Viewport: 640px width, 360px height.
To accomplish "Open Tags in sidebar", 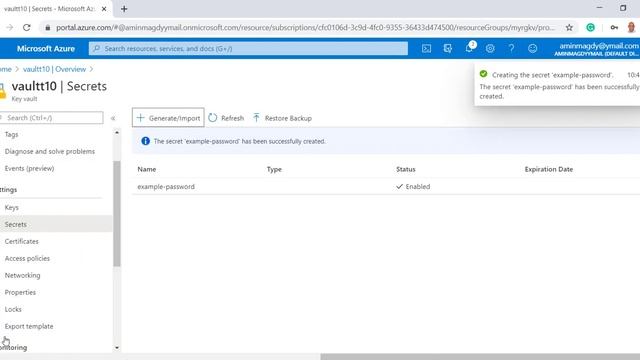I will point(11,134).
